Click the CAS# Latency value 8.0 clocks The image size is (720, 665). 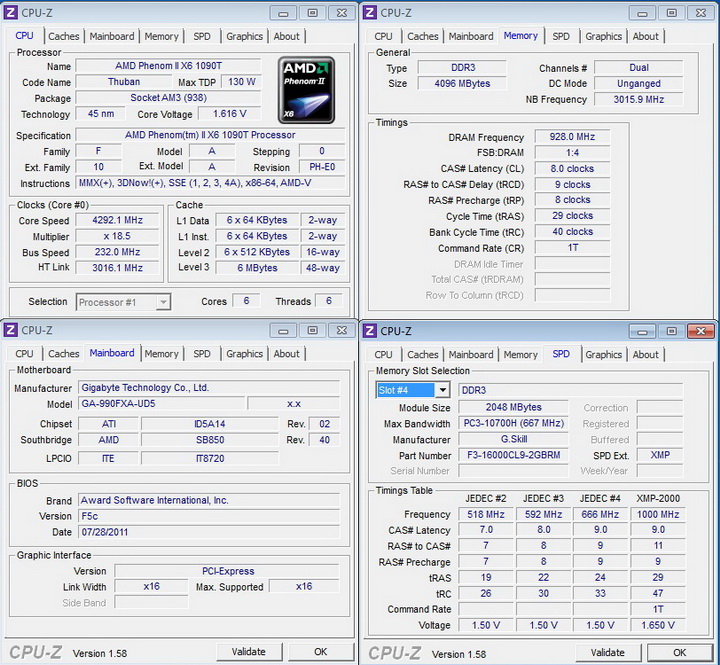click(x=573, y=169)
